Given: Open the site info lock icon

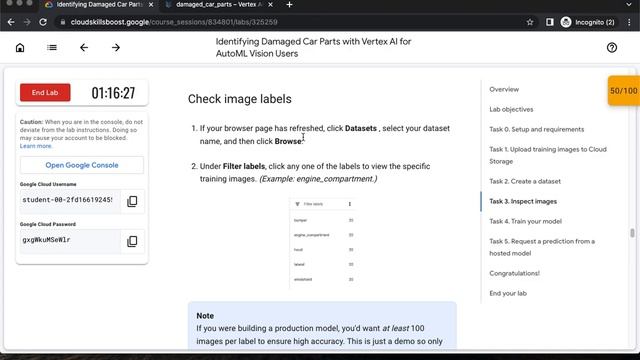Looking at the screenshot, I should coord(62,22).
